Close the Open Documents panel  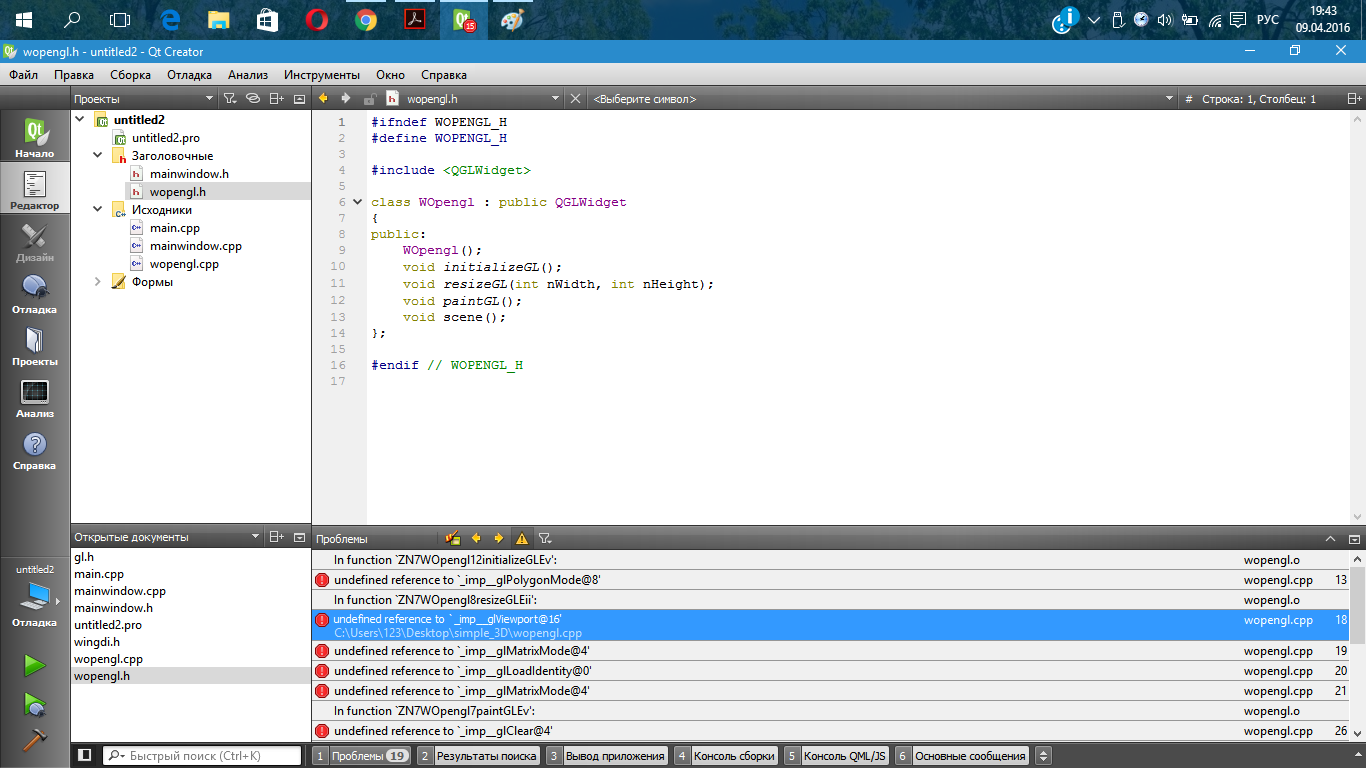(299, 537)
